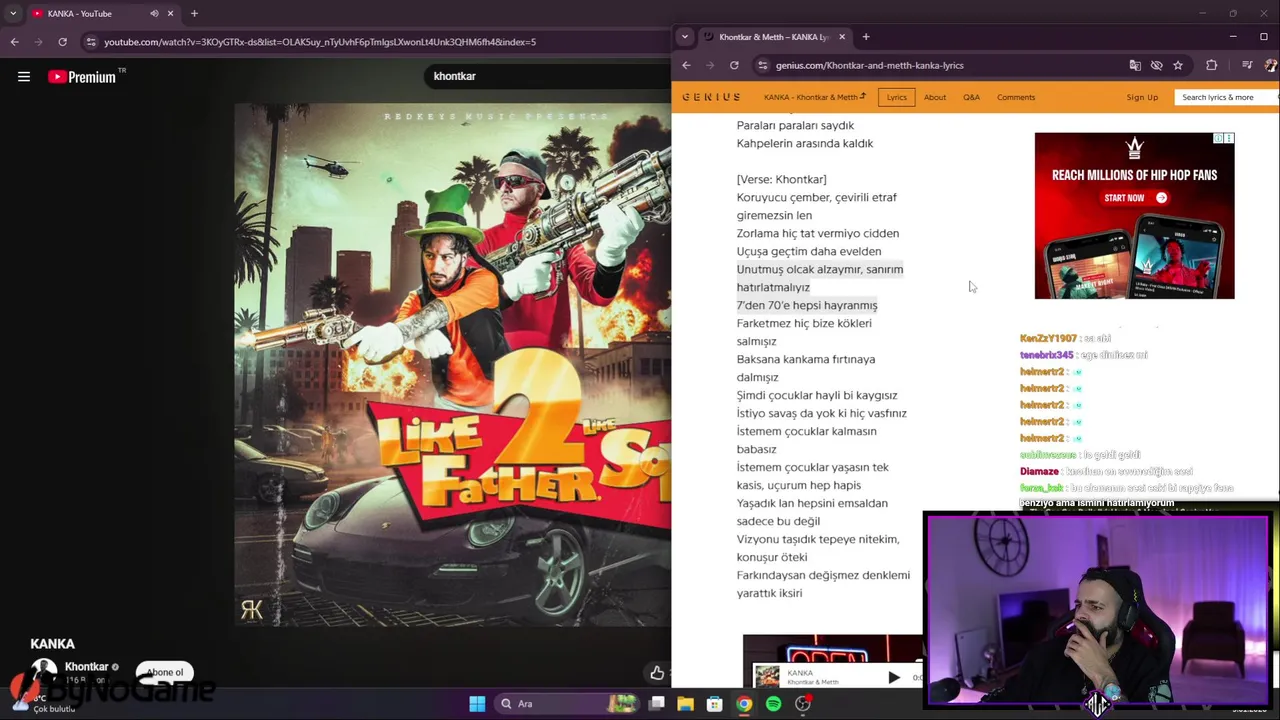Open Task View on the taskbar
Image resolution: width=1280 pixels, height=720 pixels.
[x=657, y=704]
